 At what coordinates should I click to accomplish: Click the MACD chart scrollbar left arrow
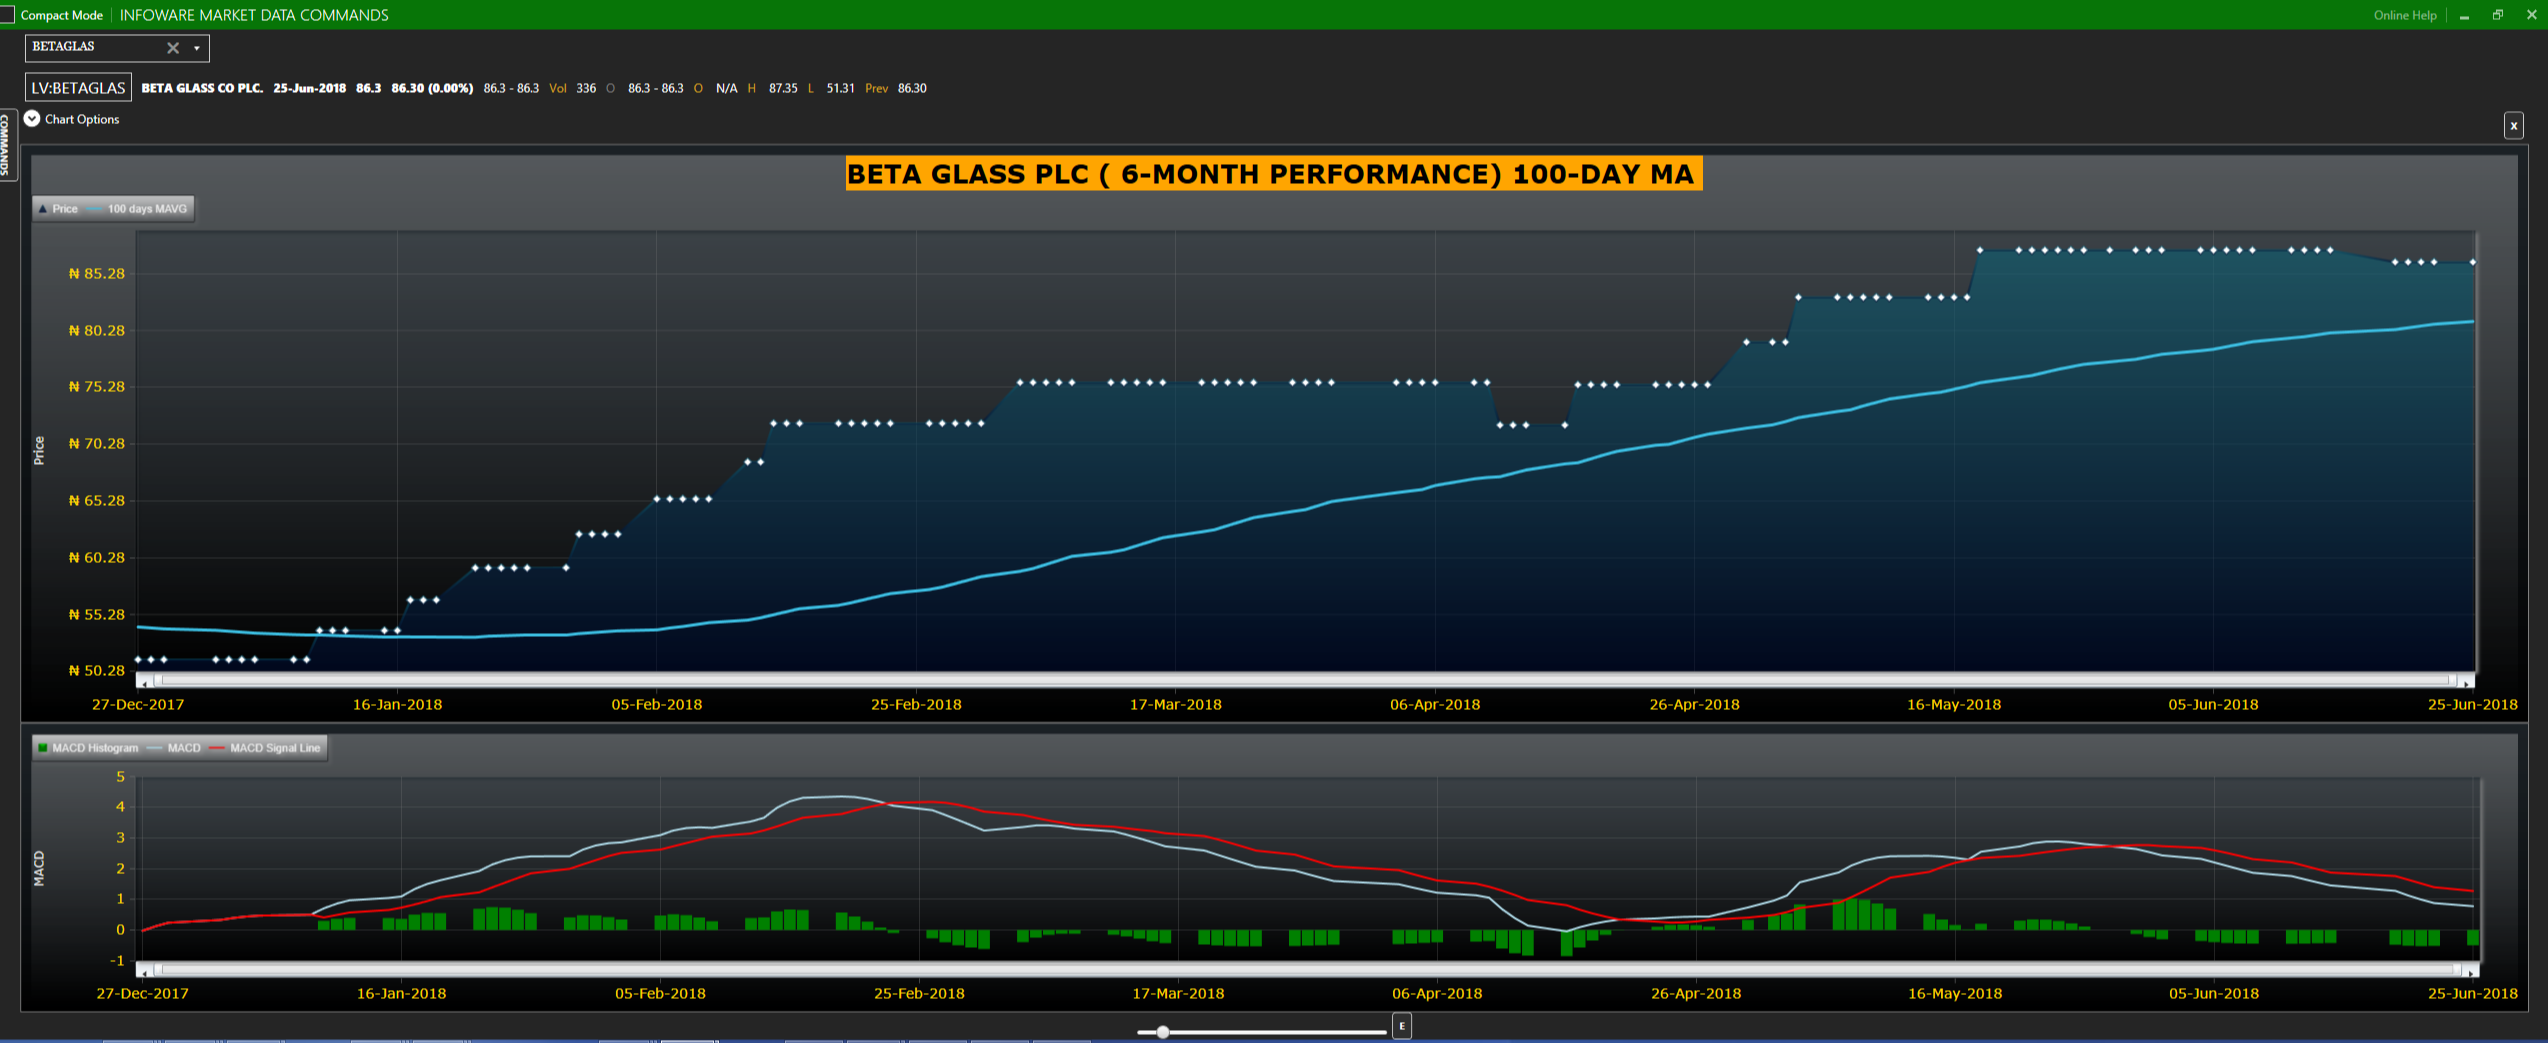[x=145, y=971]
